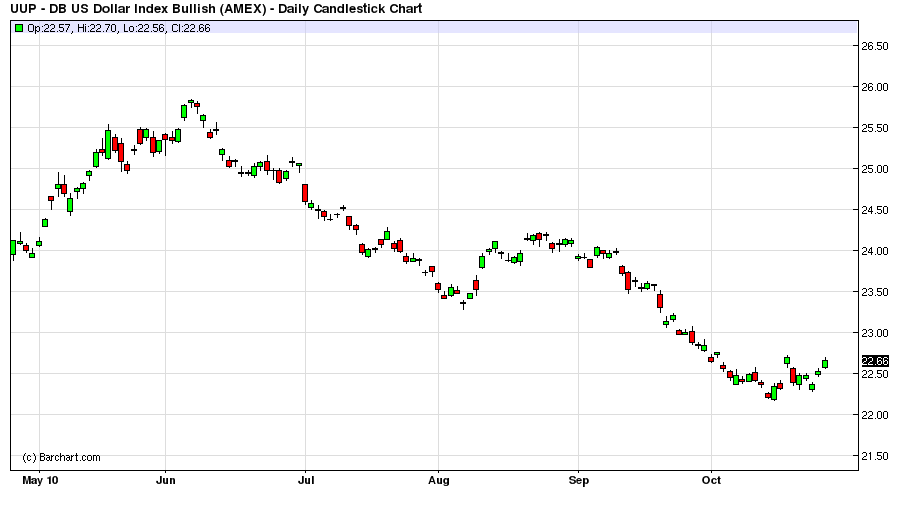This screenshot has height=511, width=900.
Task: Click the 23.00 price axis label
Action: (x=874, y=333)
